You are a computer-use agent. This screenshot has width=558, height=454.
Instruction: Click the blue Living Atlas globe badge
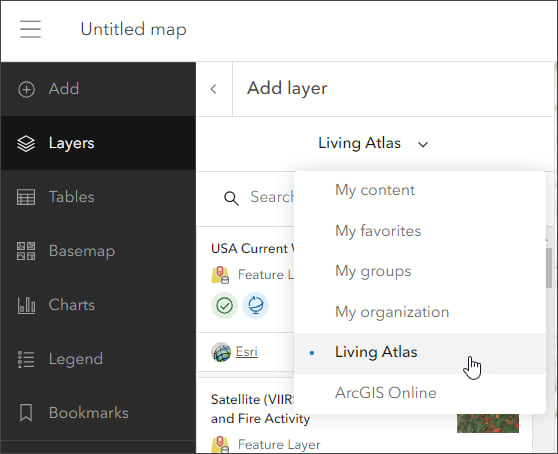pos(256,306)
